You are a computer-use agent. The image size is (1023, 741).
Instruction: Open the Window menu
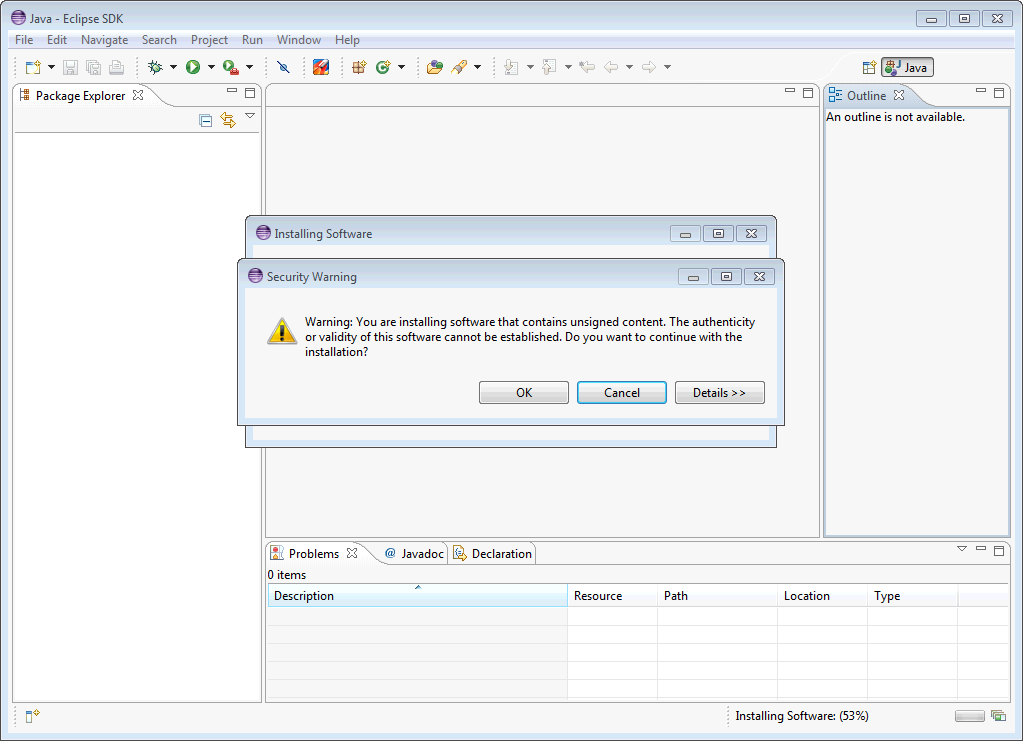(x=299, y=40)
